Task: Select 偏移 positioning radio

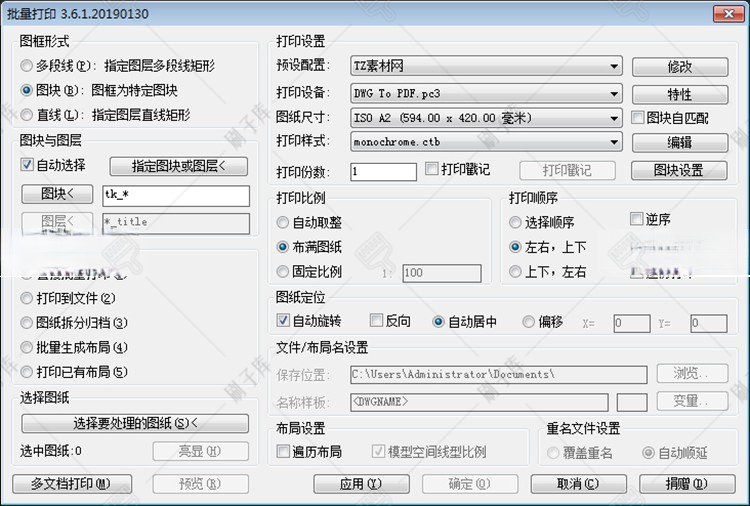Action: (529, 322)
